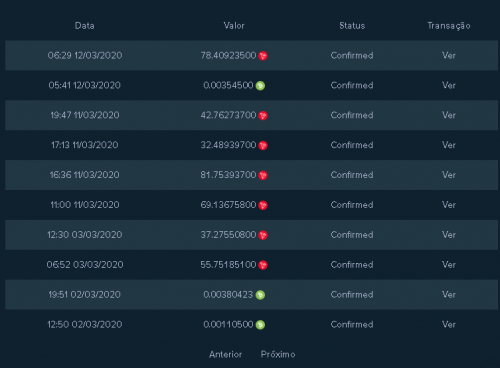Click the TRON coin icon beside 69.13675800
Image resolution: width=500 pixels, height=368 pixels.
(263, 205)
